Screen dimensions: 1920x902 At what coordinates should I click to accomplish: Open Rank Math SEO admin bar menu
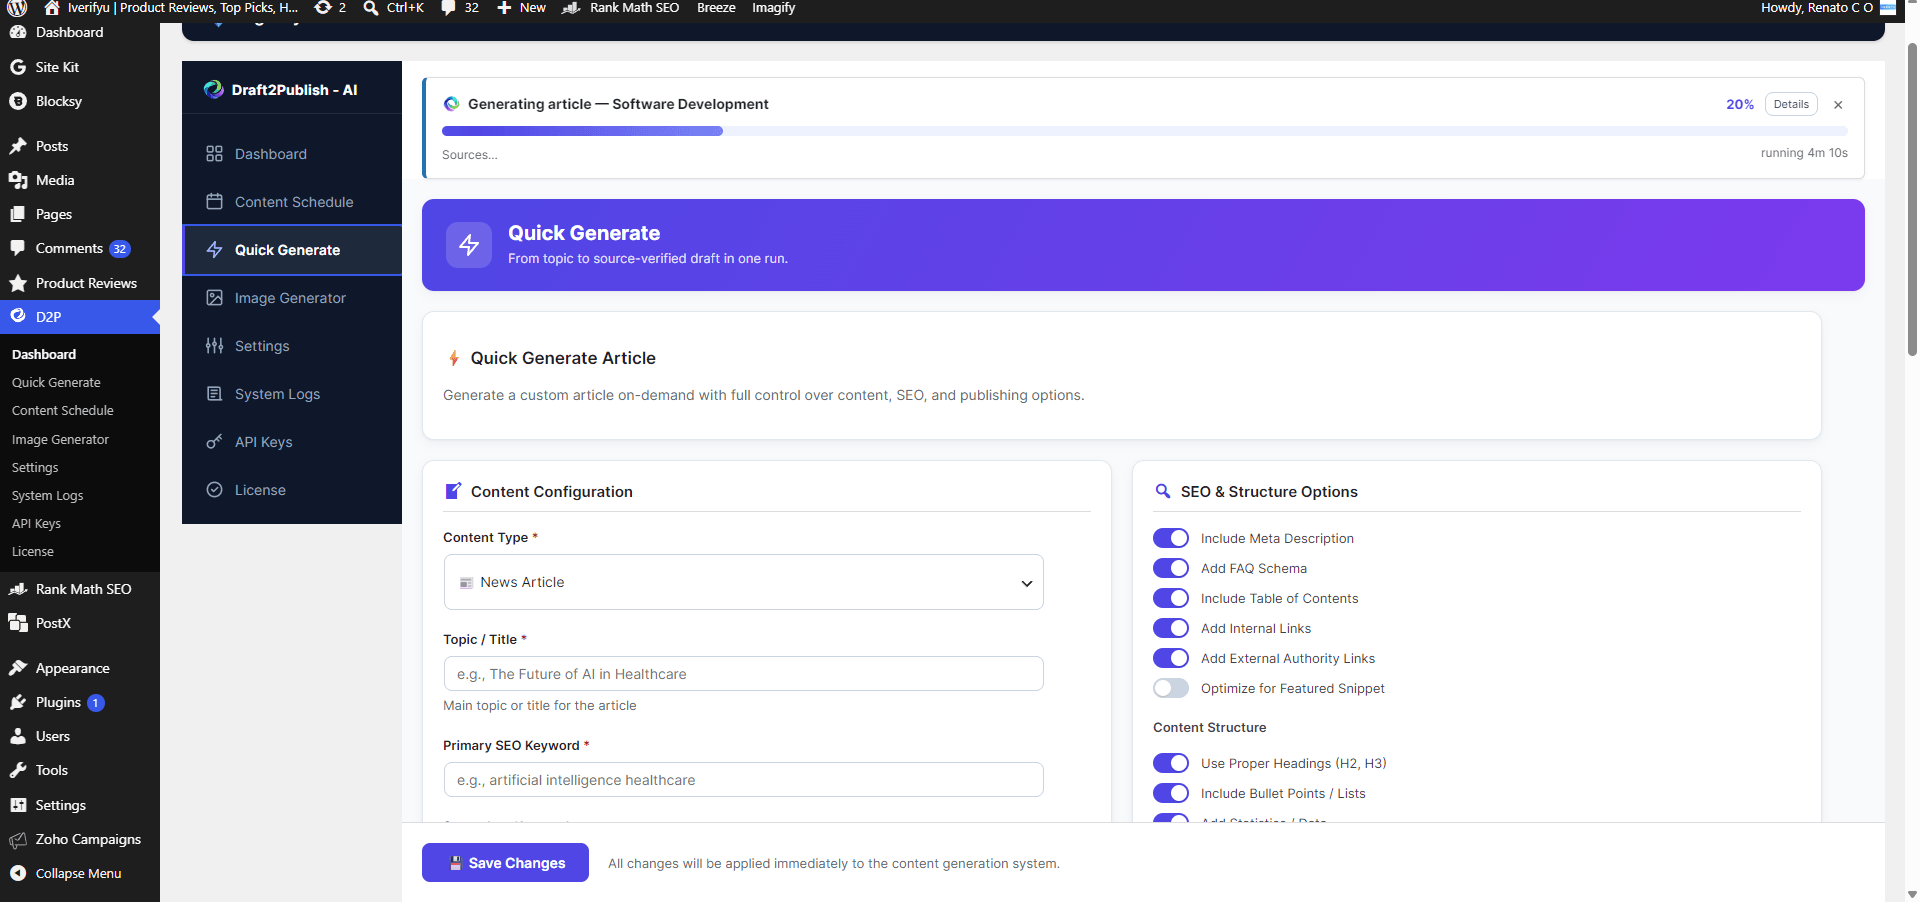pyautogui.click(x=620, y=8)
